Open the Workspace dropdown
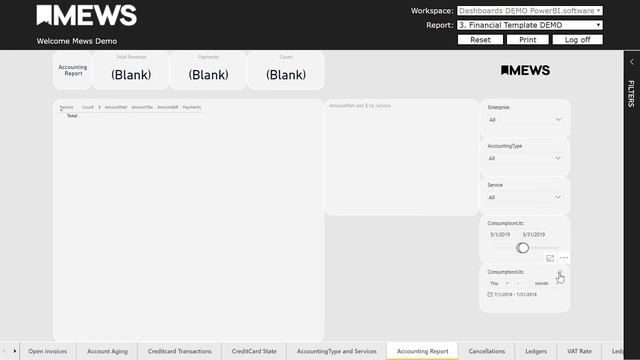This screenshot has width=640, height=360. (x=530, y=11)
